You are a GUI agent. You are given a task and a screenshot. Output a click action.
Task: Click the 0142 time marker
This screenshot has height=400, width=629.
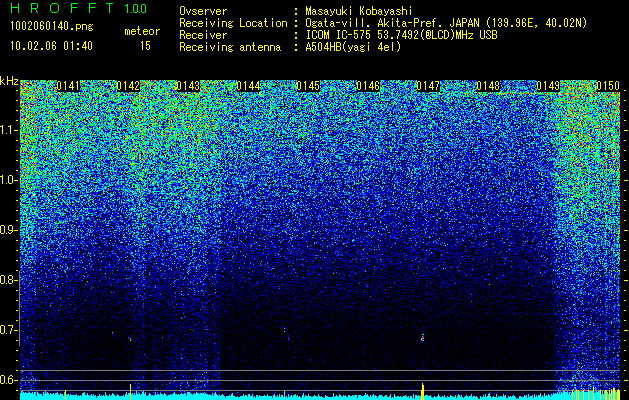point(128,86)
